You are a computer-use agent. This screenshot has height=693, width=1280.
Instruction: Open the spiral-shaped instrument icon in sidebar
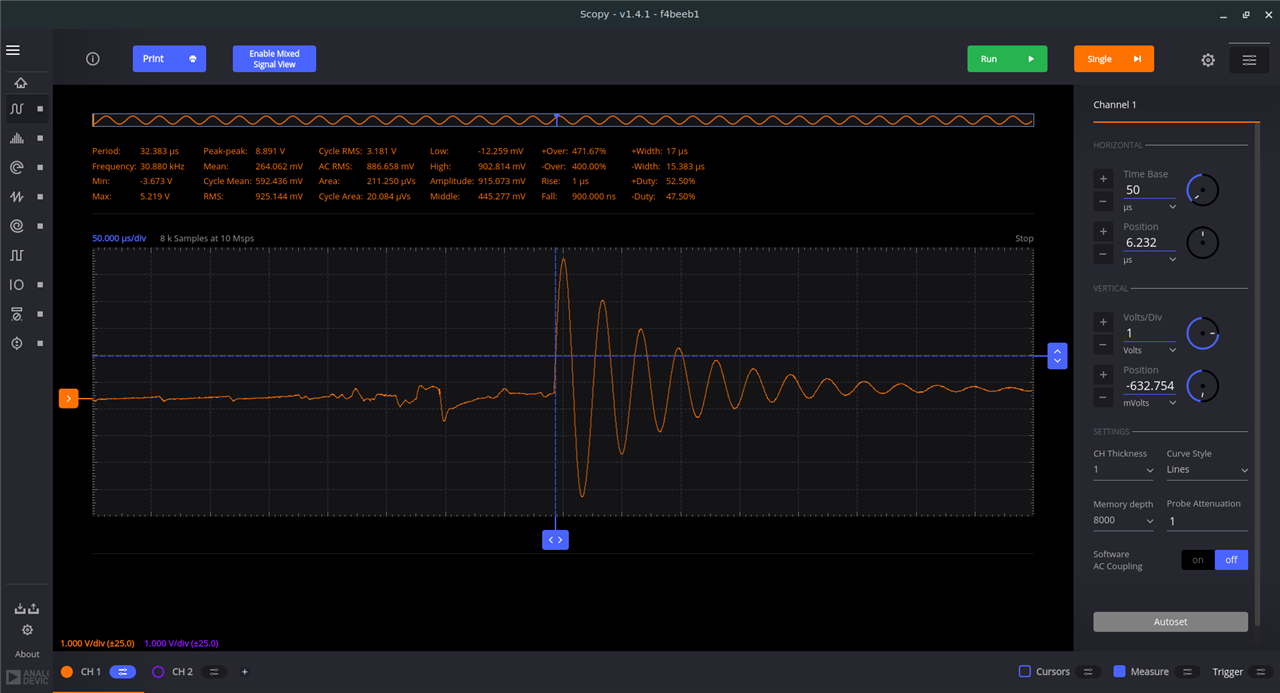click(x=17, y=226)
